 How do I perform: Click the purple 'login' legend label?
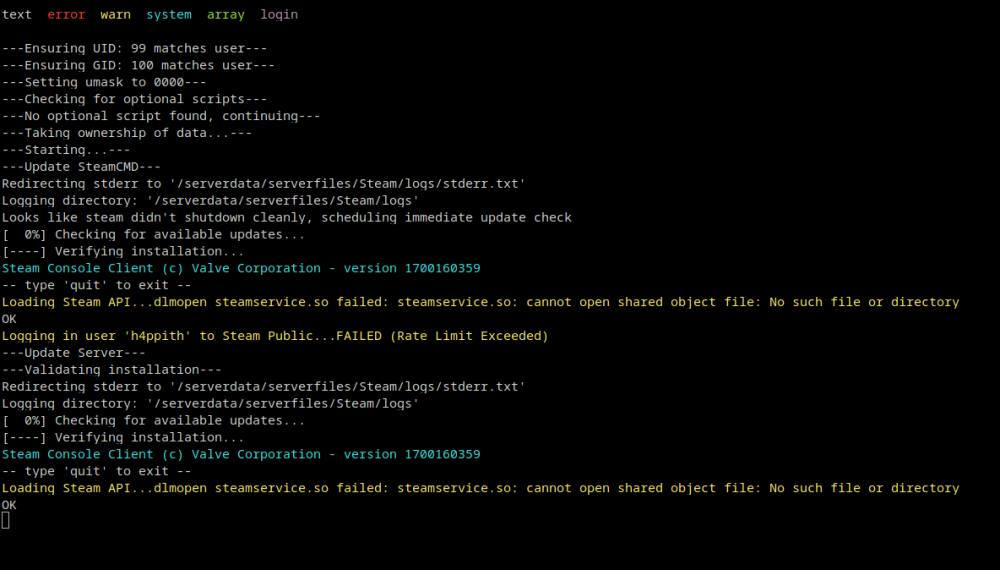(279, 15)
